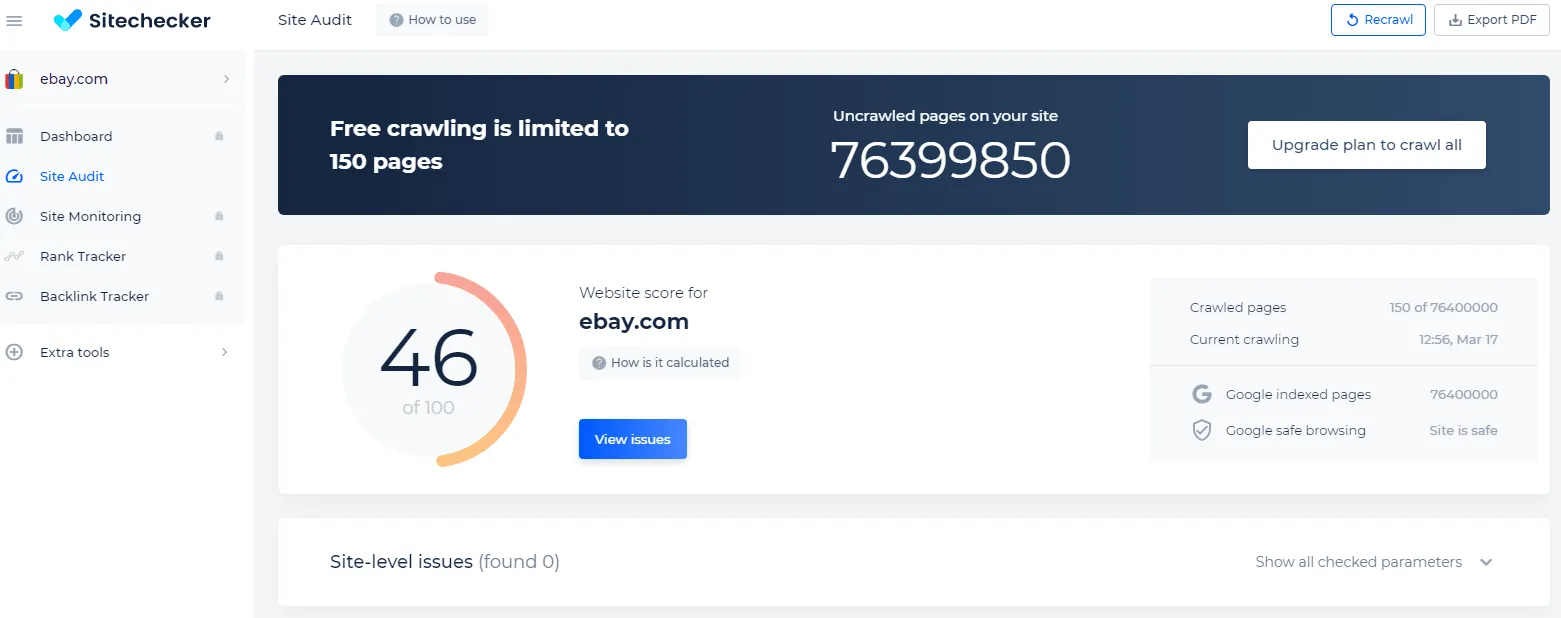Screen dimensions: 1561x618
Task: Open Site Audit in the sidebar
Action: point(72,176)
